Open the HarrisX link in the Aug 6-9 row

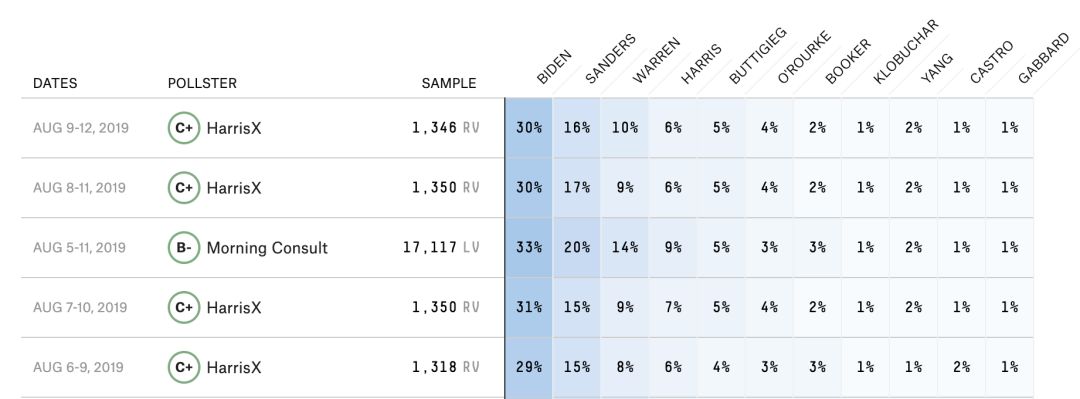click(234, 367)
